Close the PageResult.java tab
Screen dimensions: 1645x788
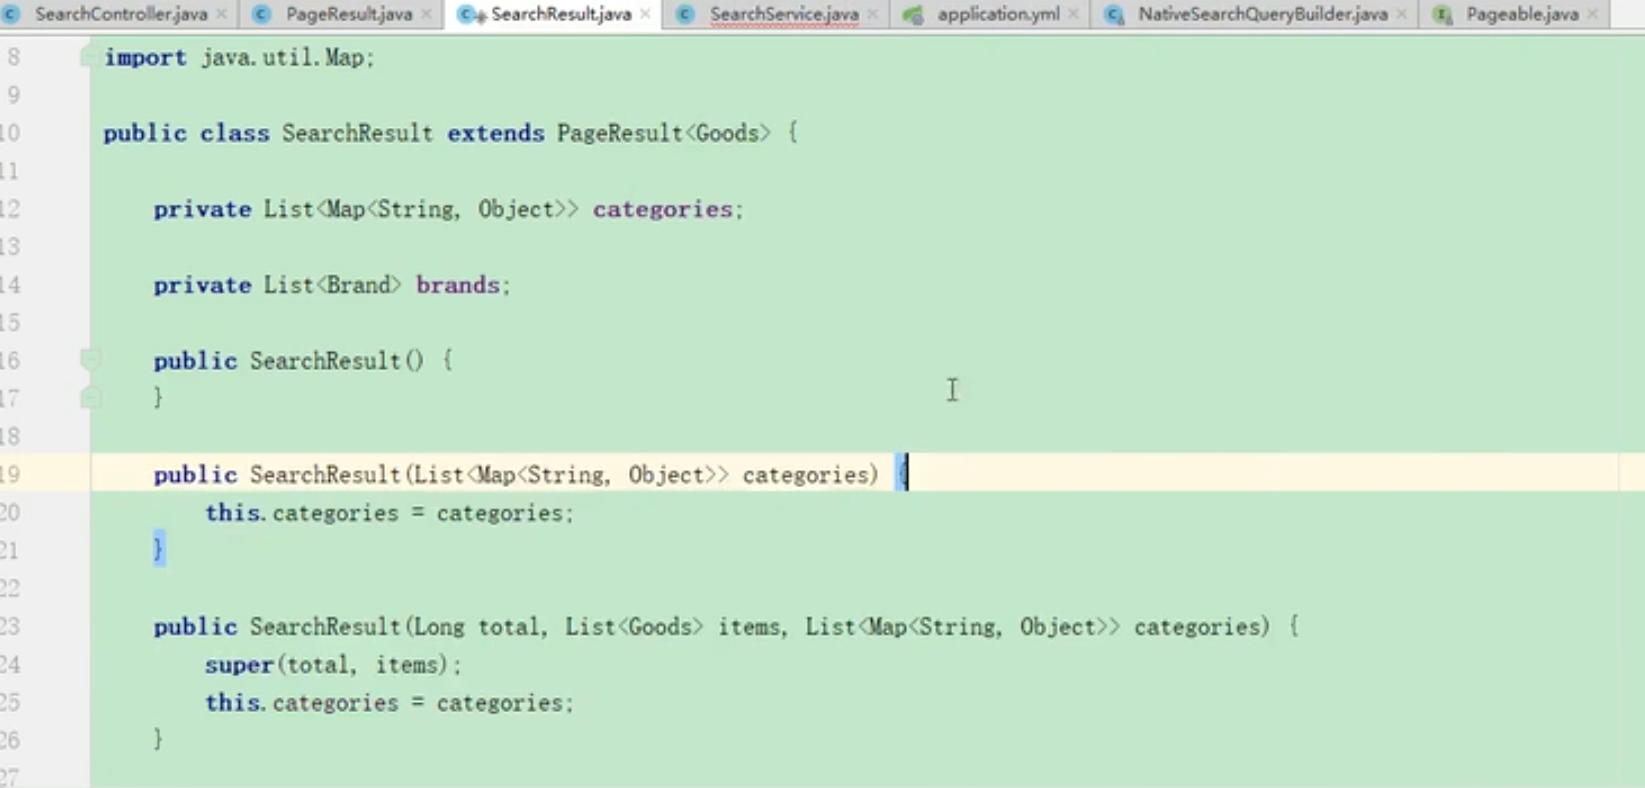tap(427, 14)
